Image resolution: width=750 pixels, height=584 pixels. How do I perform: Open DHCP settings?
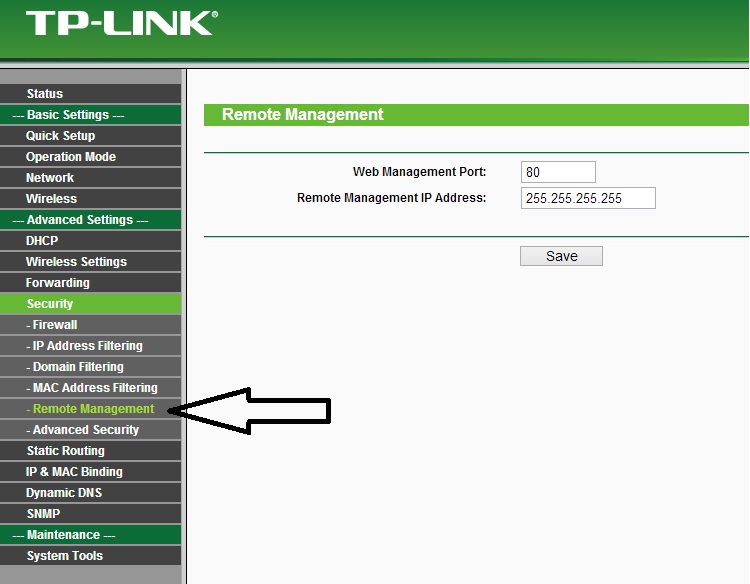(x=90, y=241)
